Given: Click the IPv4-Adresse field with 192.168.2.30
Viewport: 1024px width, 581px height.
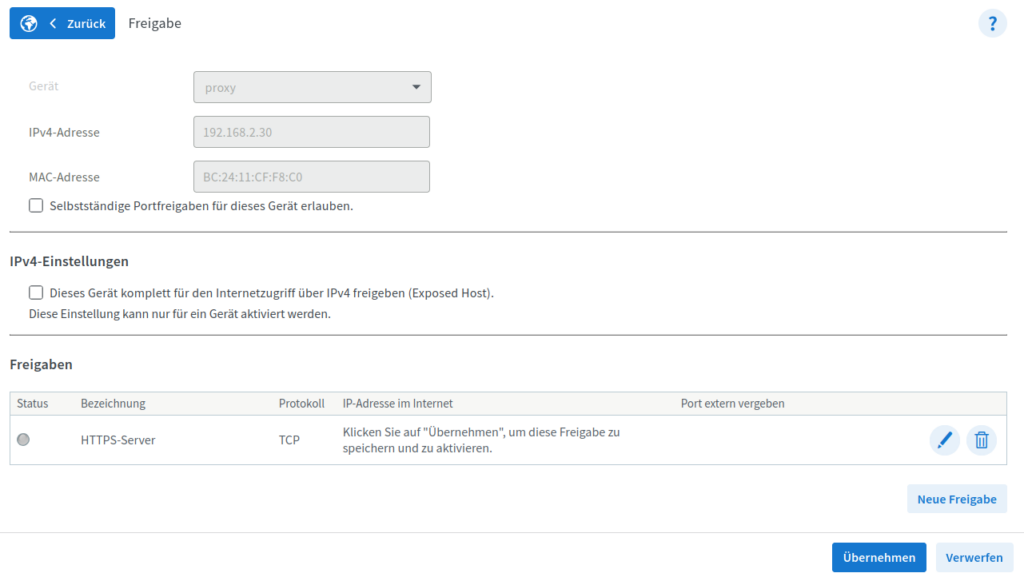Looking at the screenshot, I should pyautogui.click(x=312, y=132).
